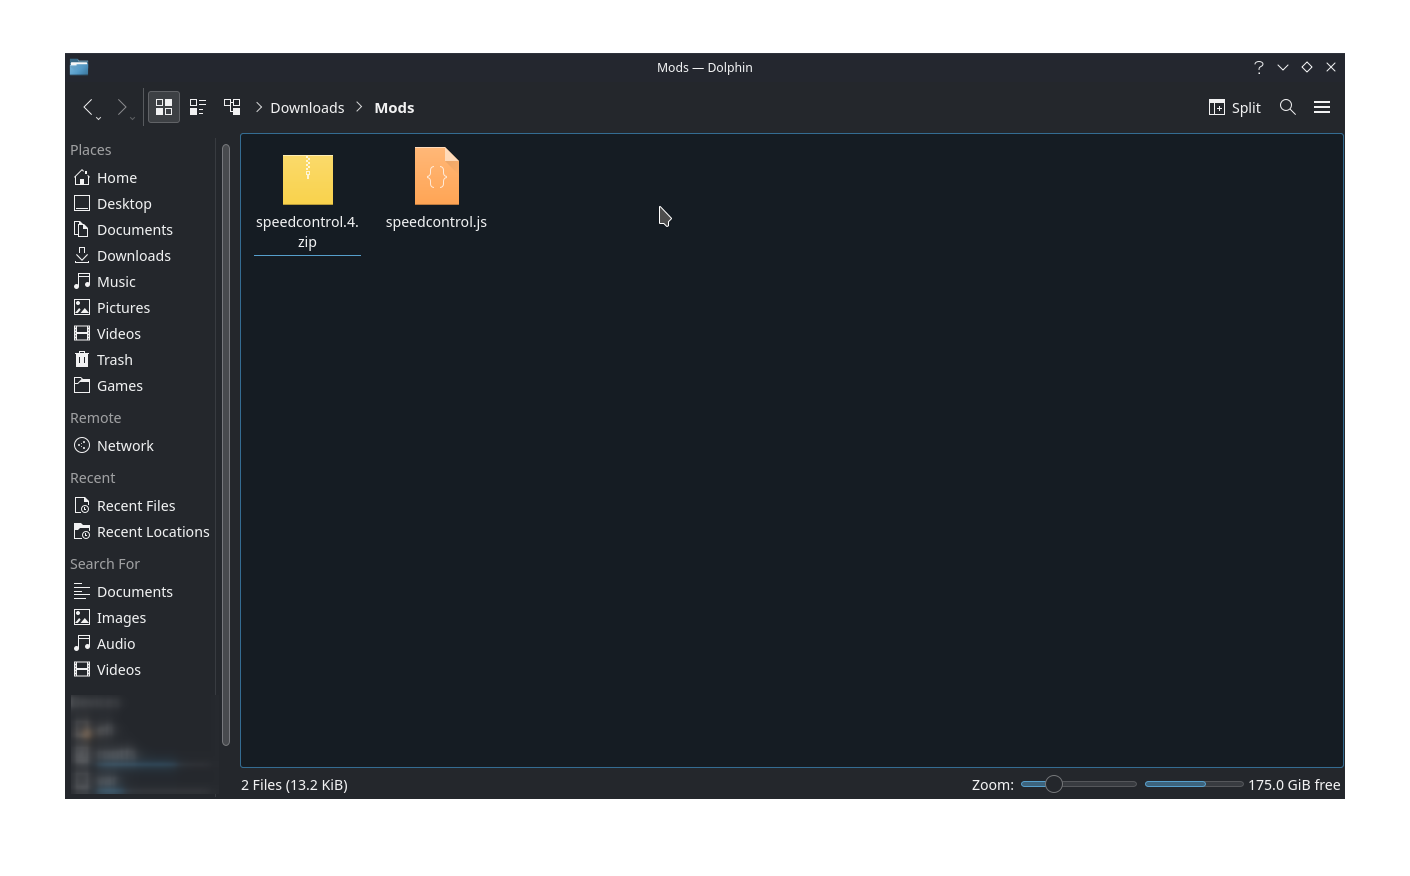Click the '2 Files (13.2 KiB)' status text
This screenshot has width=1410, height=876.
[x=294, y=785]
